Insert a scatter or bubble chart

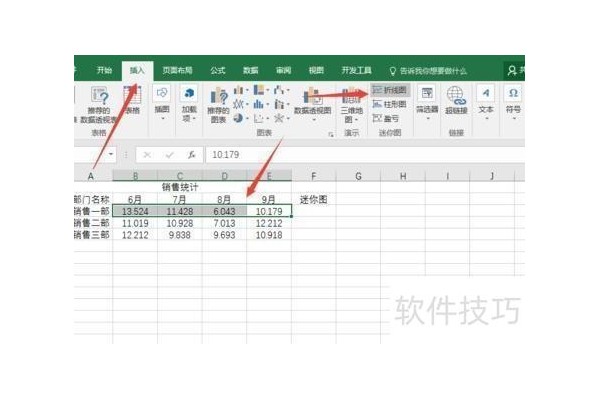point(261,118)
